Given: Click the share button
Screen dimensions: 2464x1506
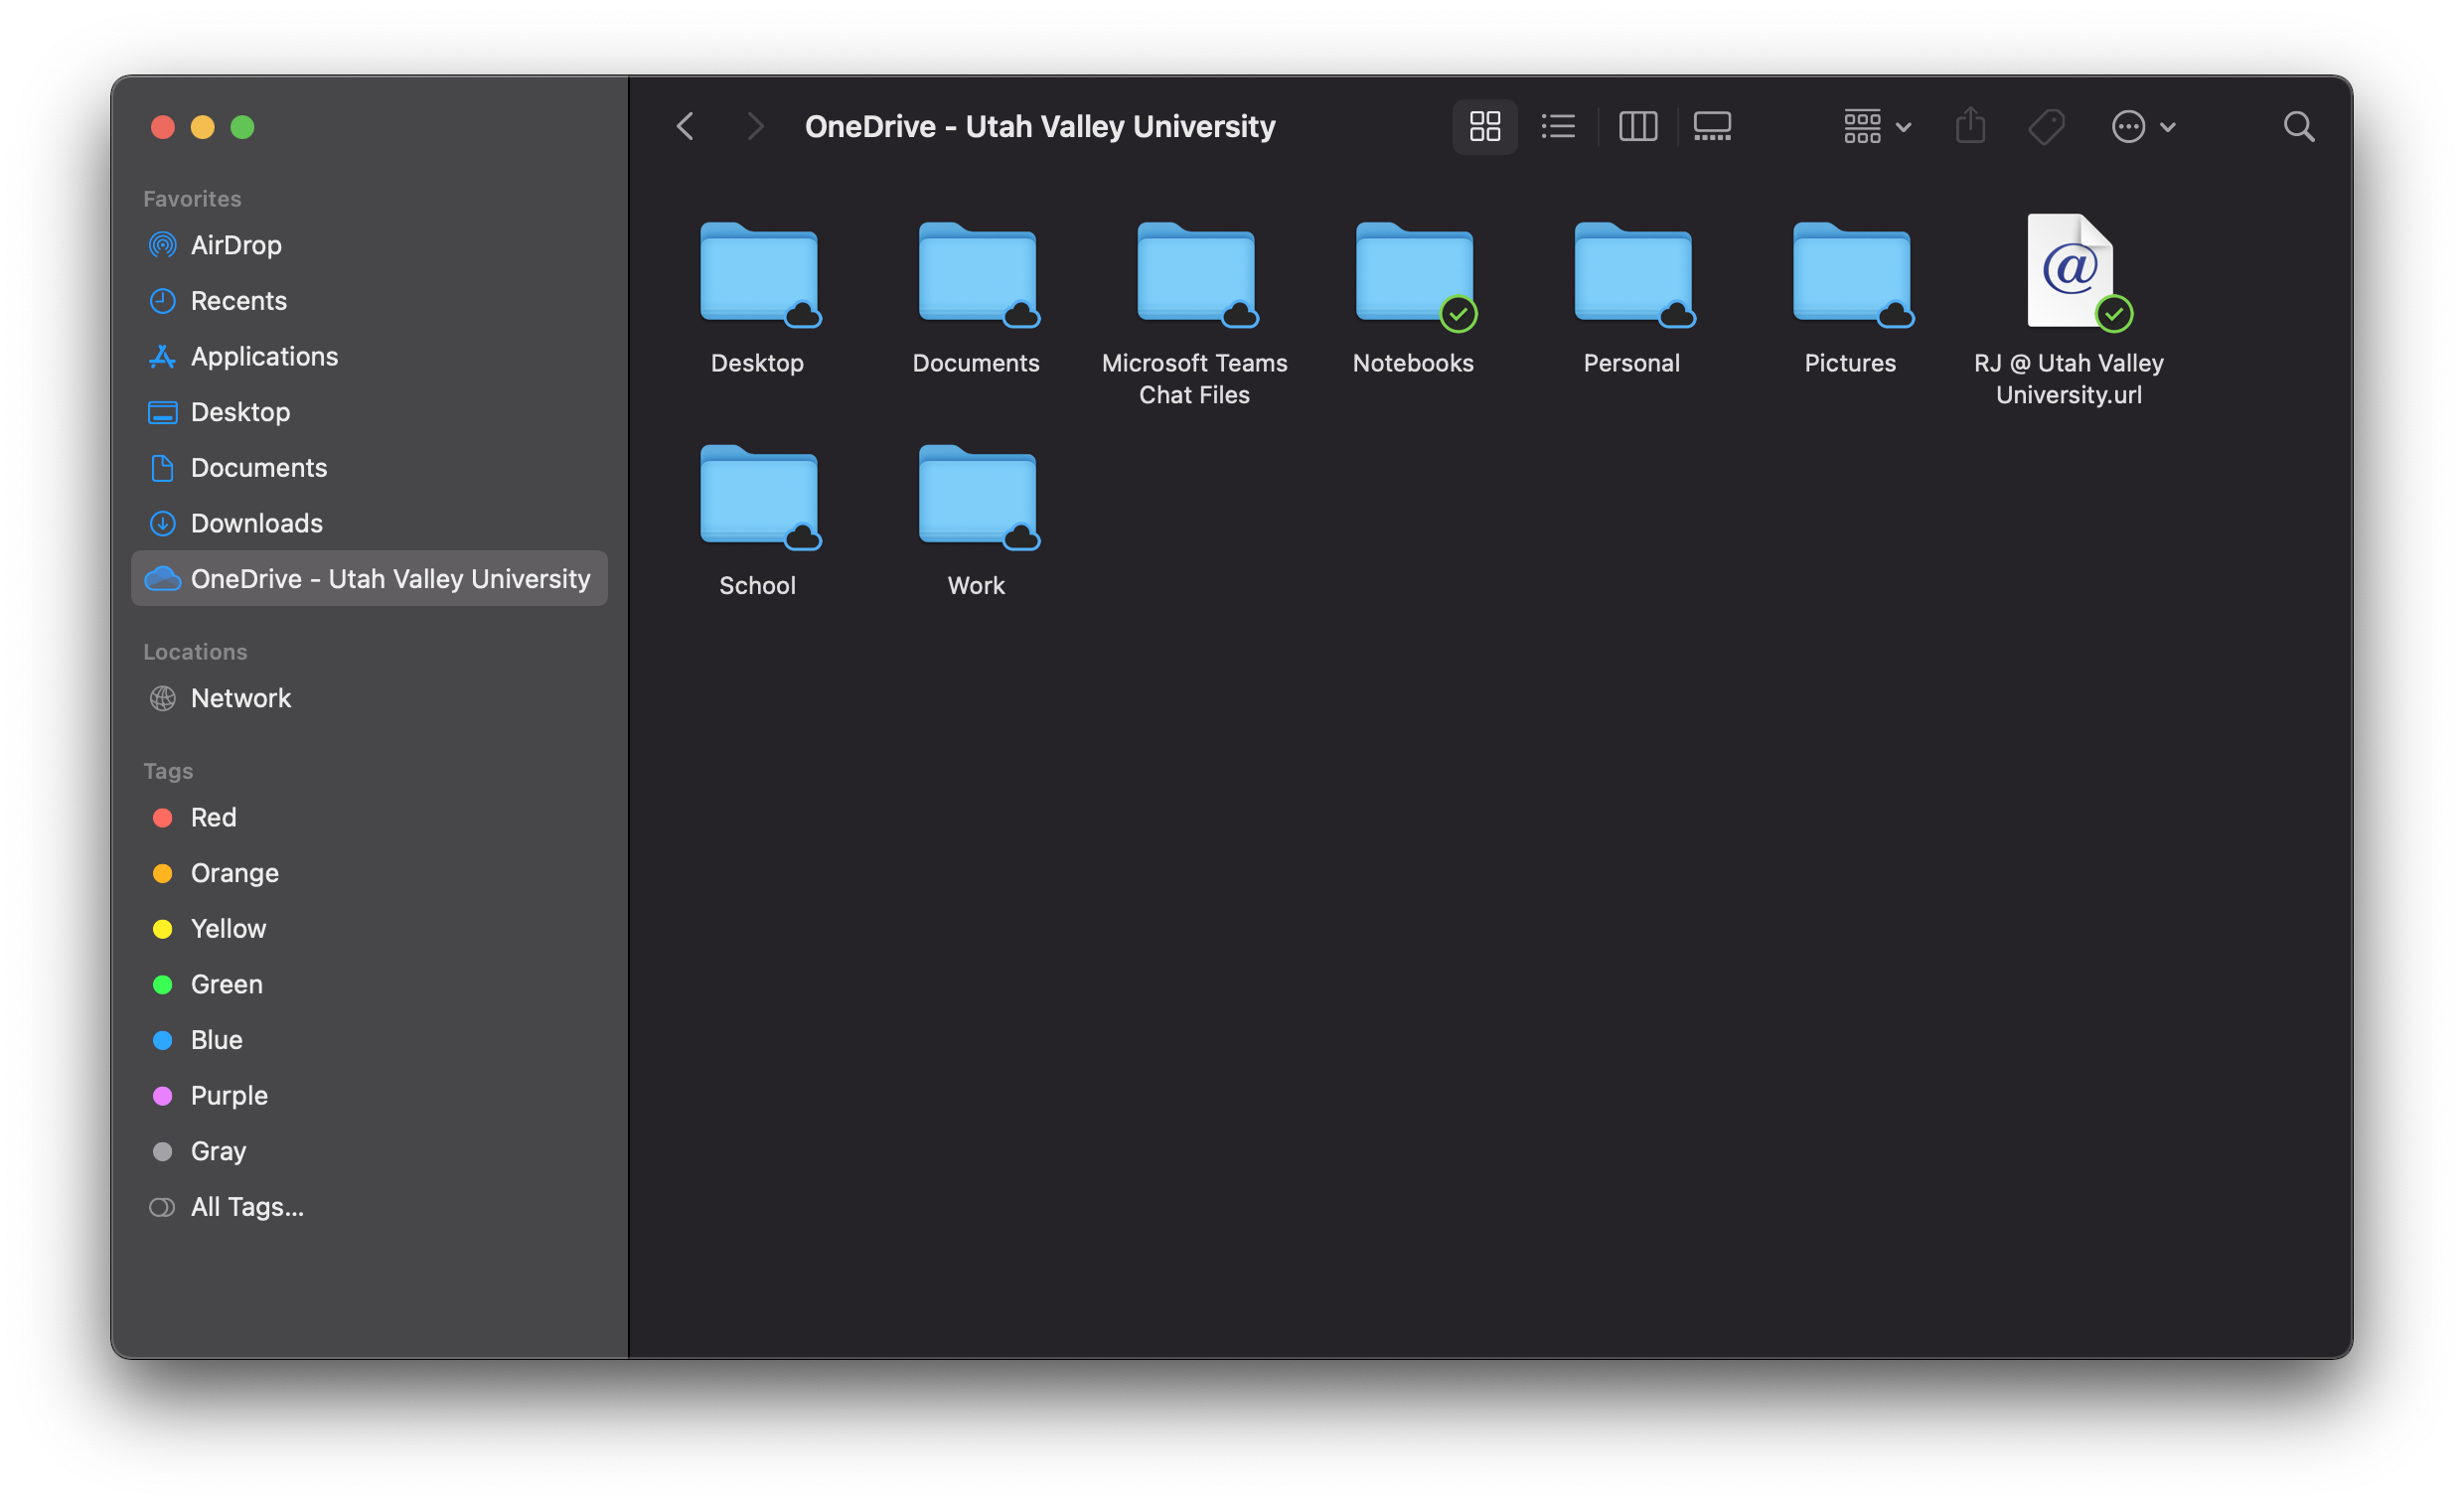Looking at the screenshot, I should 1973,127.
